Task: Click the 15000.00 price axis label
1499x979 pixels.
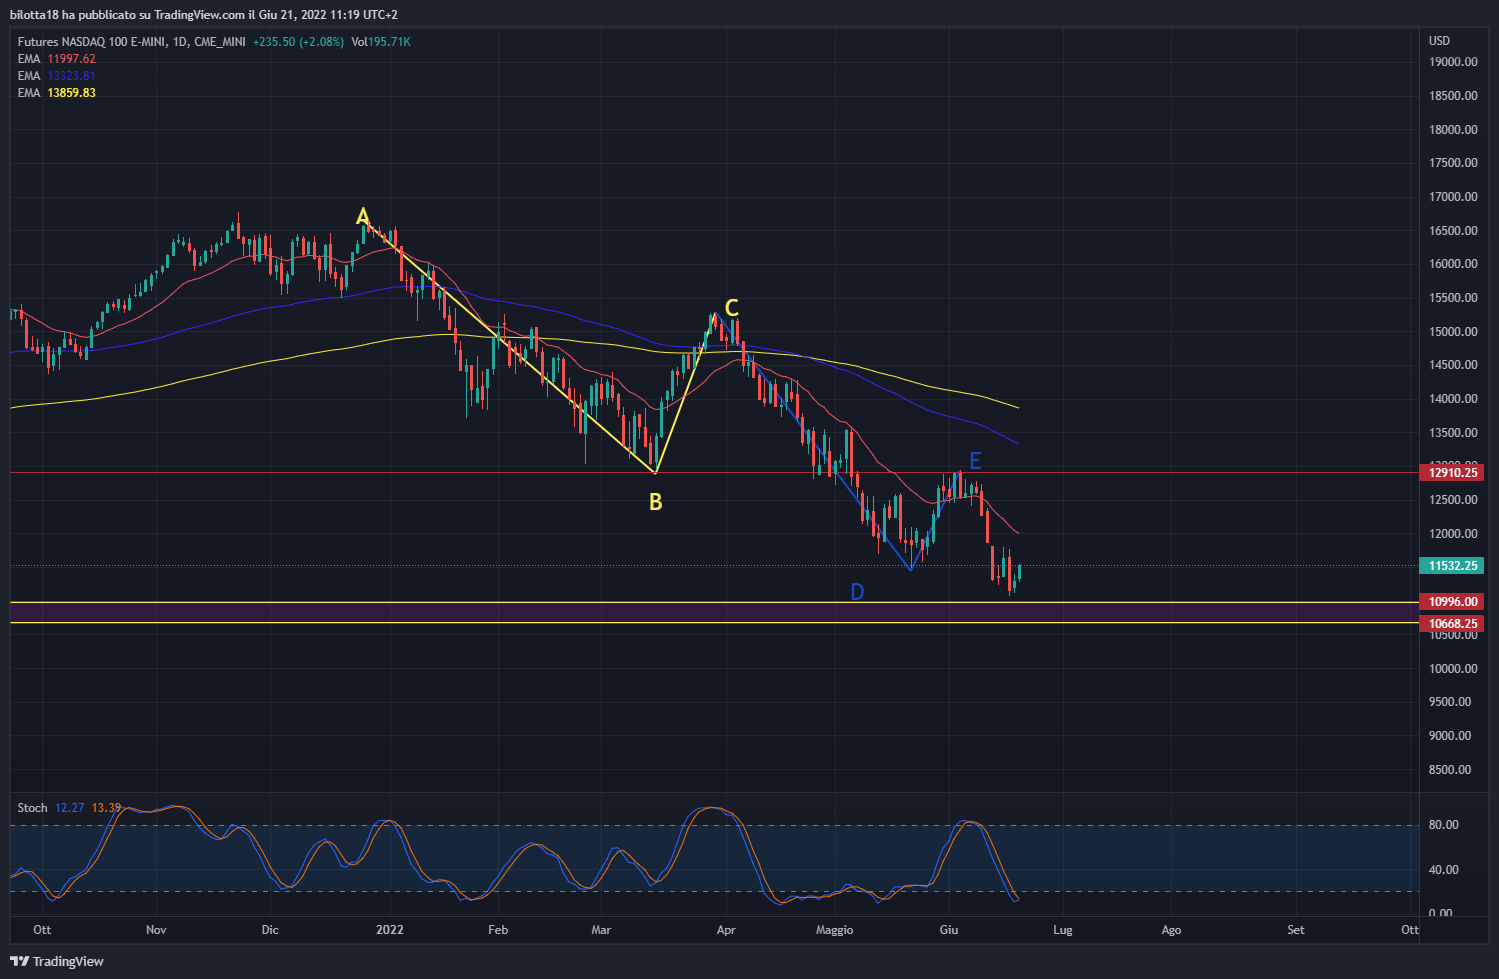Action: pos(1453,332)
